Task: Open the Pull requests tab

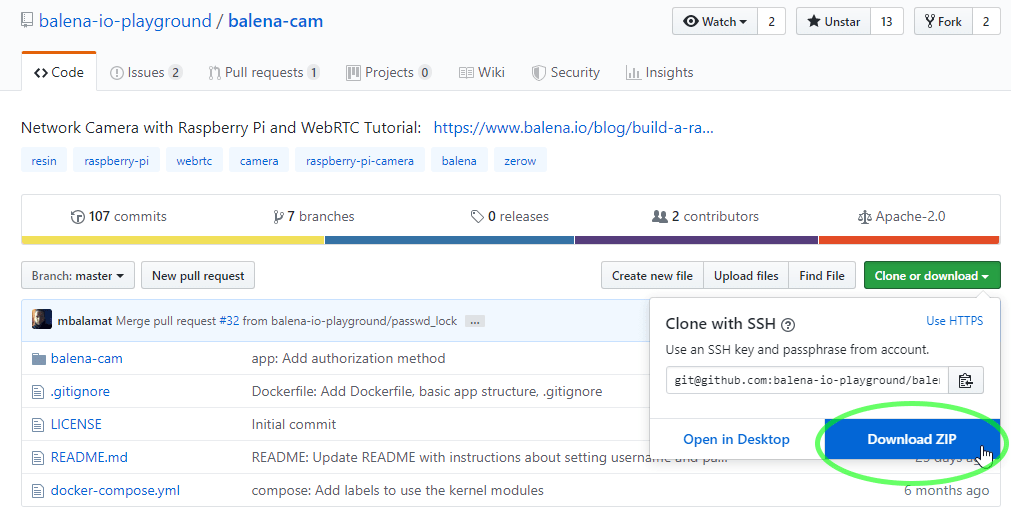Action: (x=264, y=72)
